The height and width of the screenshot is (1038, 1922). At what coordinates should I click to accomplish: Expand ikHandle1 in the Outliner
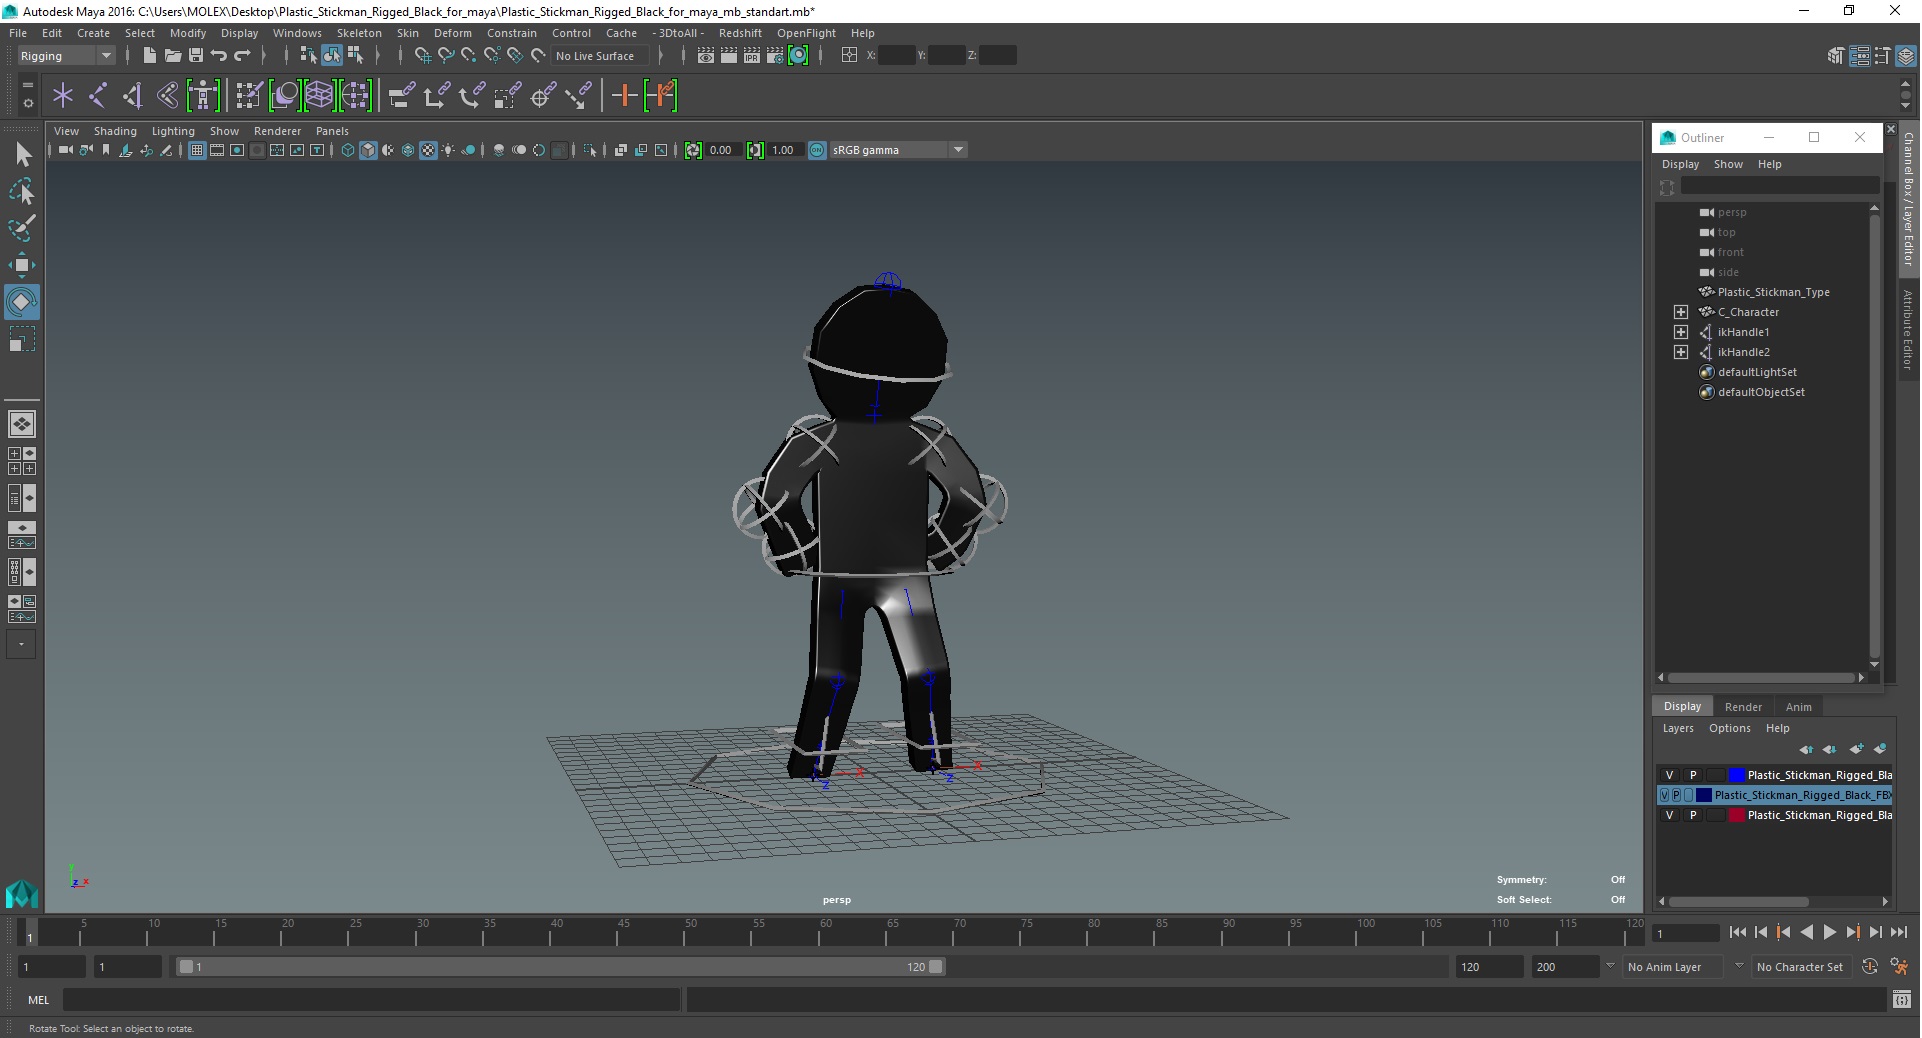[1681, 332]
